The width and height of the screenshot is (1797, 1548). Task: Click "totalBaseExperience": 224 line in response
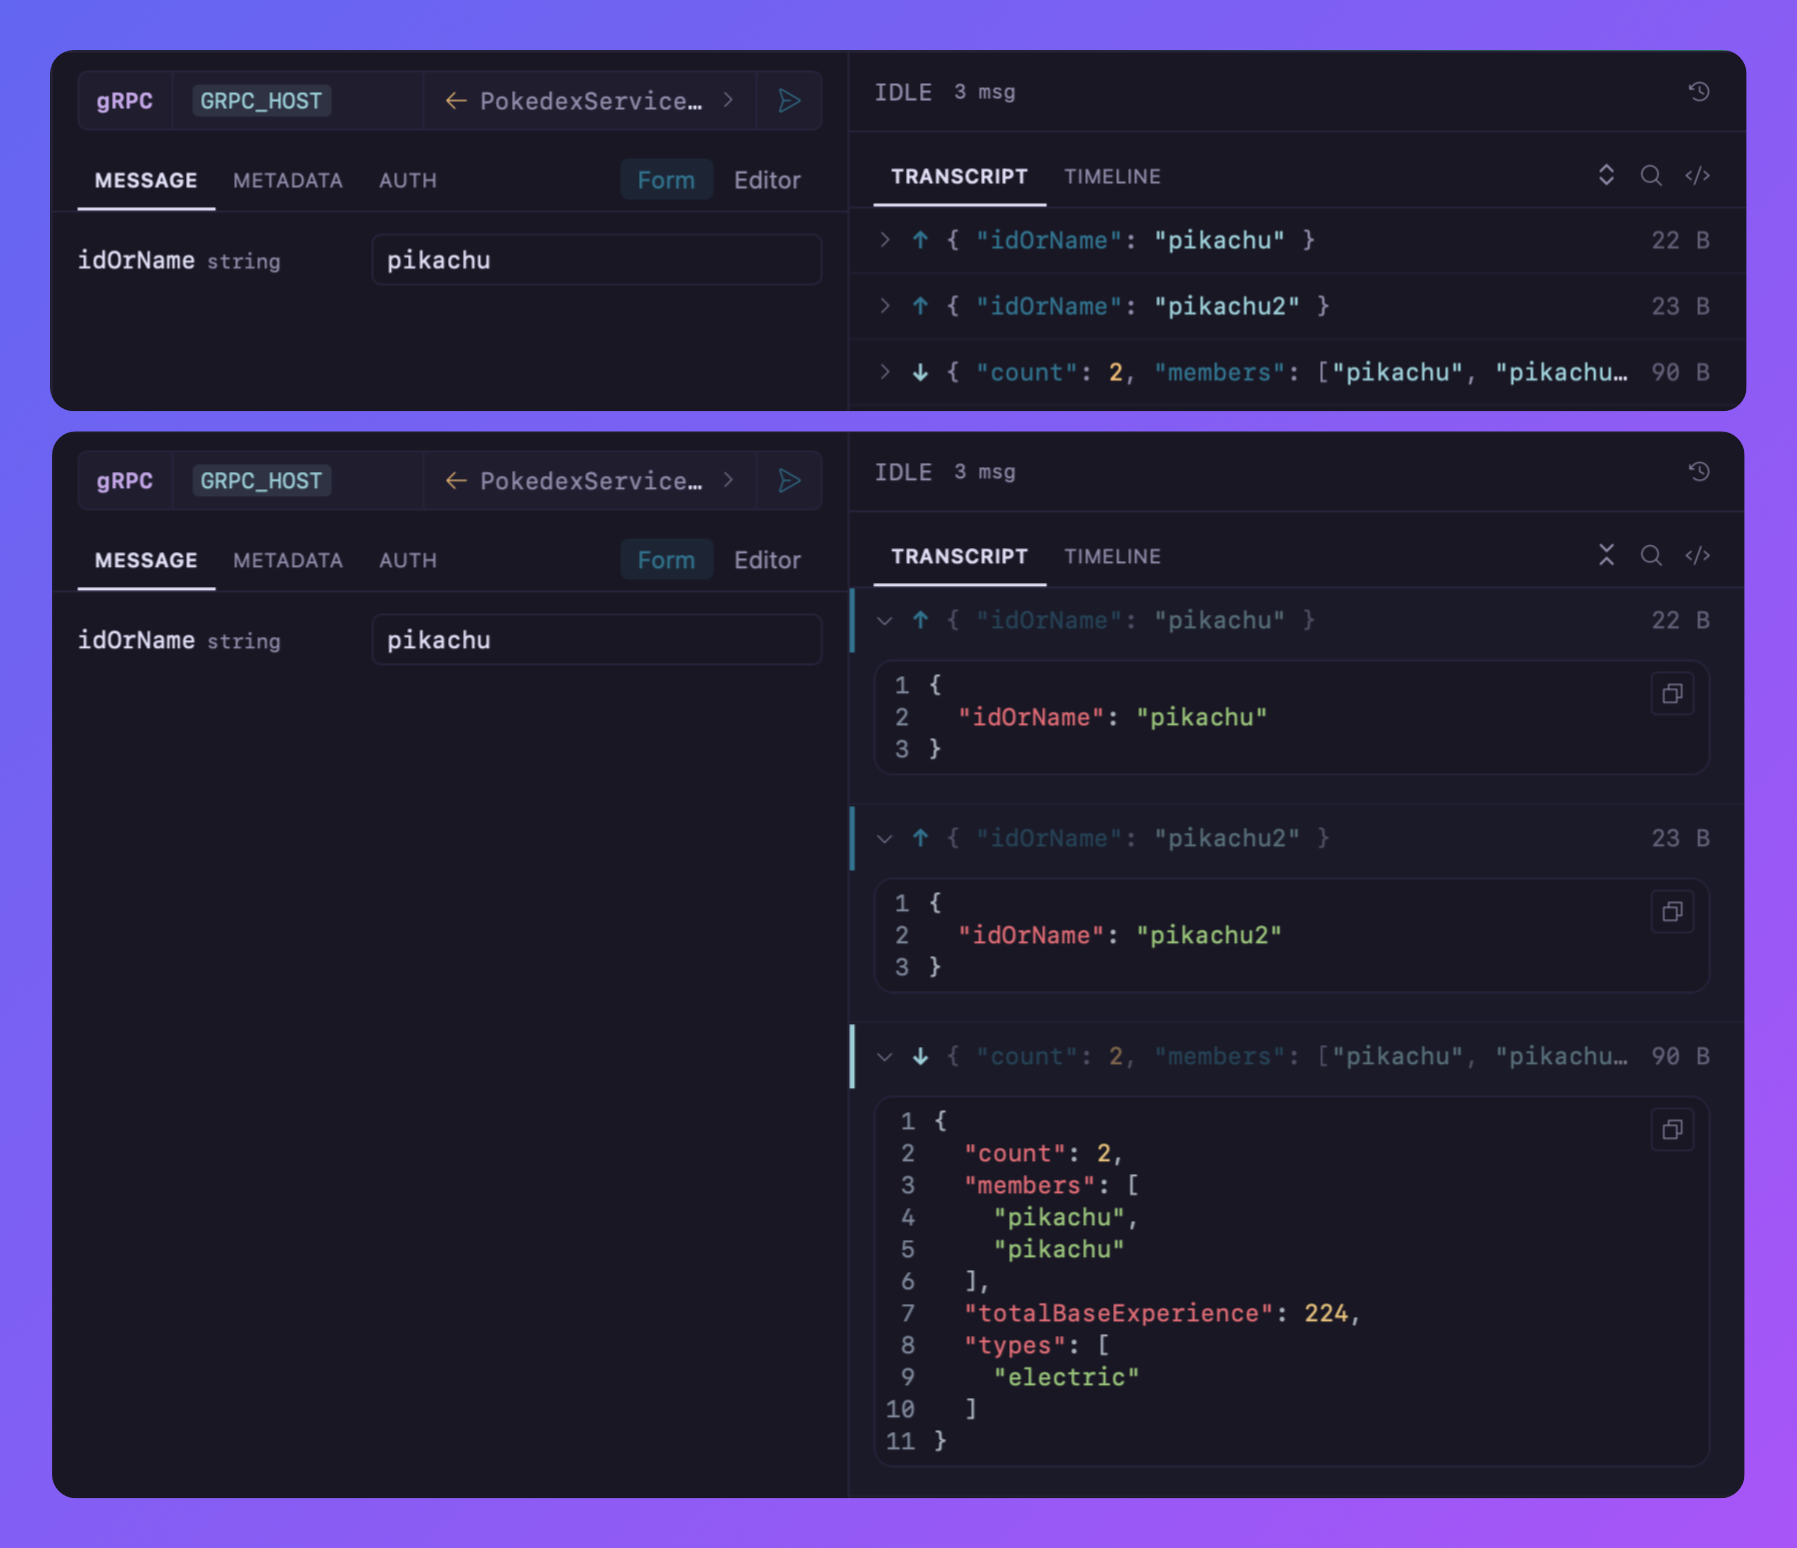(x=1162, y=1313)
